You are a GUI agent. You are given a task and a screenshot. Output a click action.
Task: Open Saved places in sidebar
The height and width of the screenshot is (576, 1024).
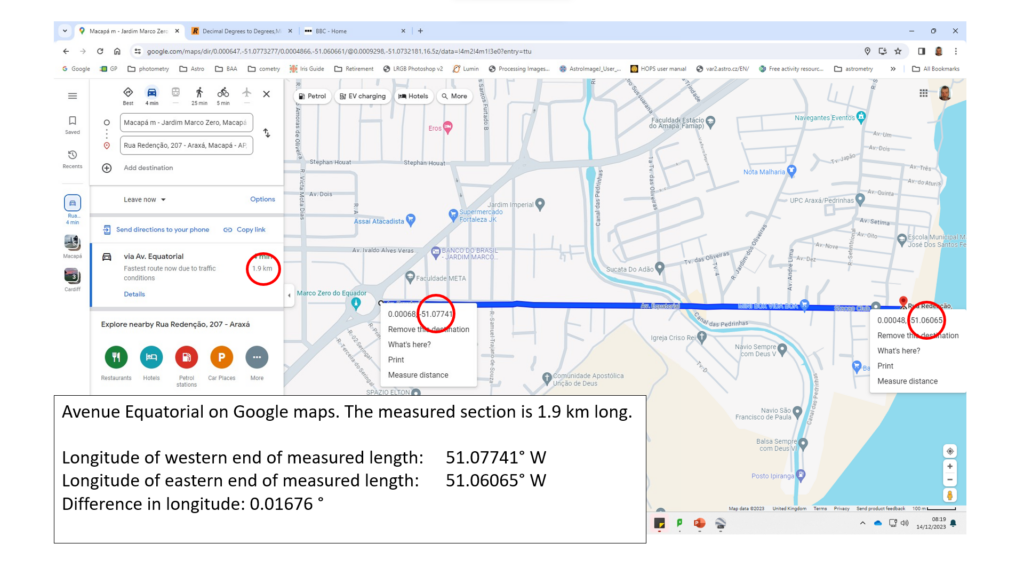click(72, 124)
